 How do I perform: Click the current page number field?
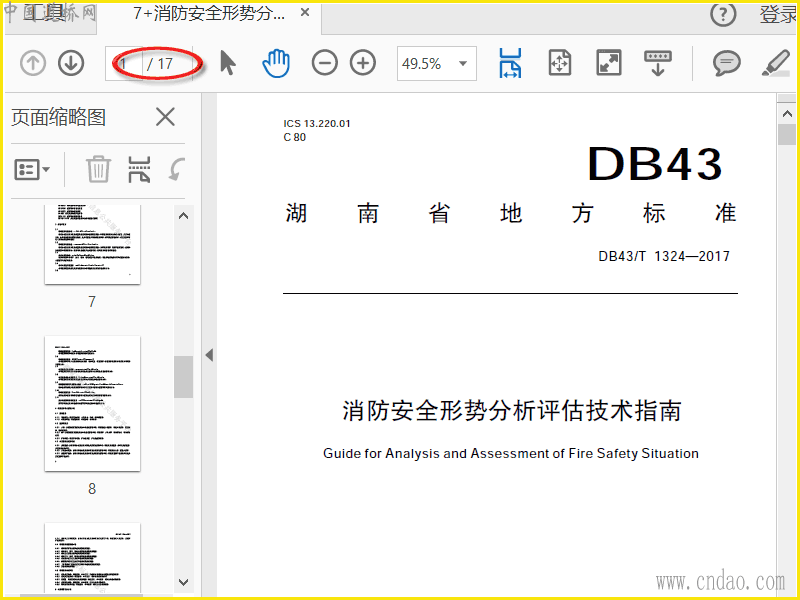click(124, 64)
